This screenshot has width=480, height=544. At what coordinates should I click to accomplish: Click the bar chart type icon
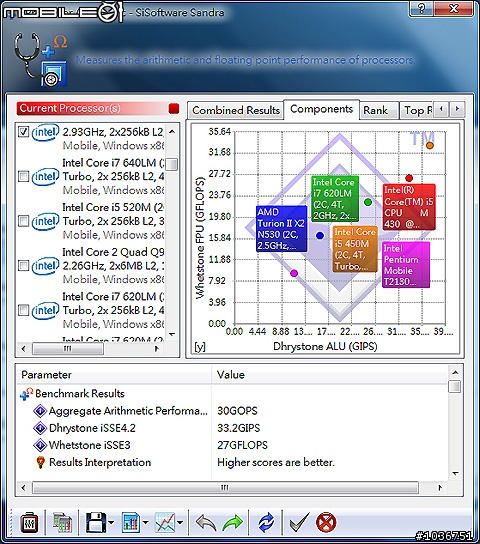click(x=131, y=522)
